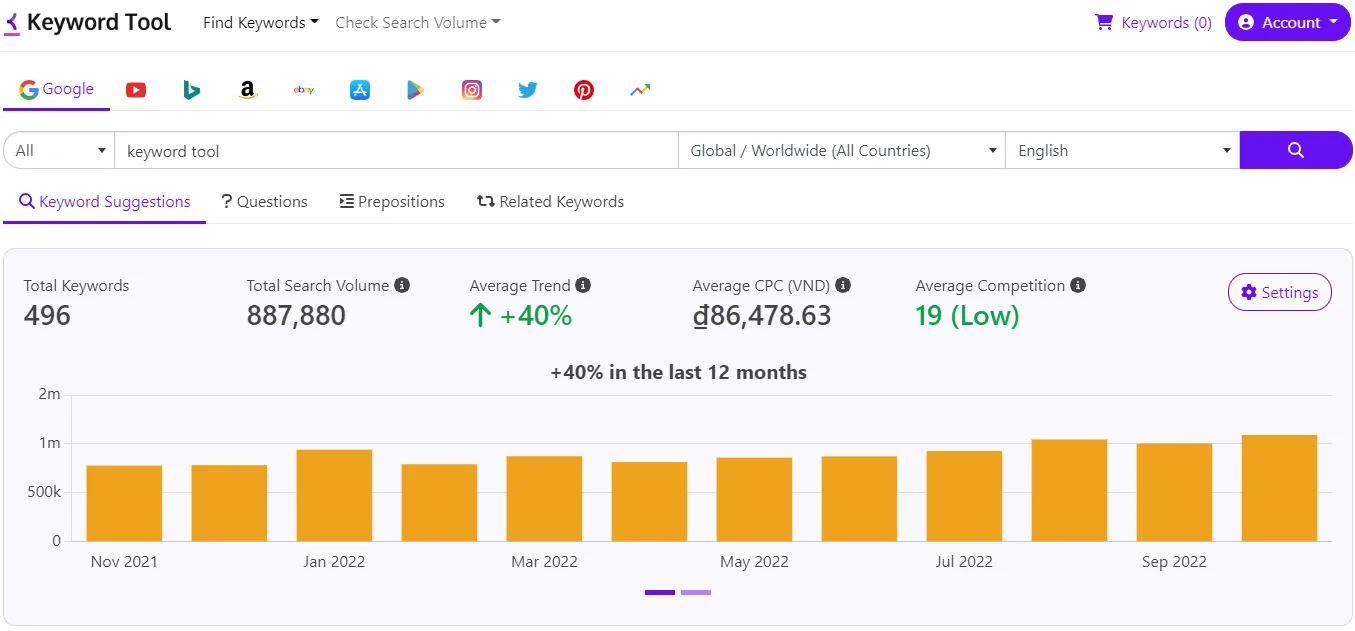
Task: Open the chart Settings button
Action: click(1279, 292)
